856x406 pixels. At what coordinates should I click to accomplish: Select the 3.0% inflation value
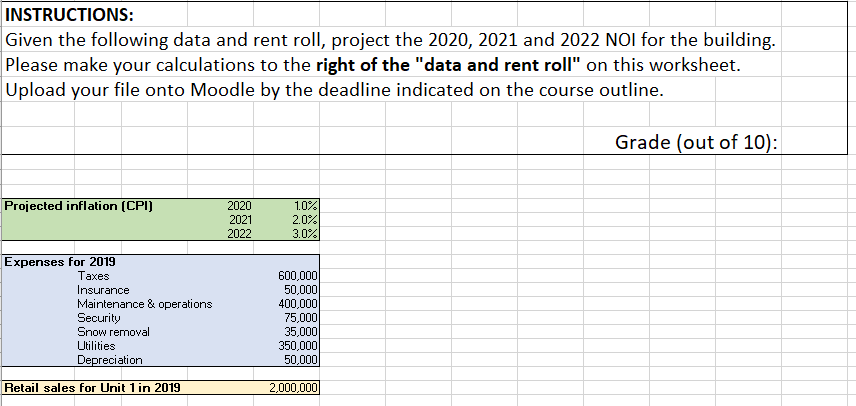pyautogui.click(x=305, y=234)
